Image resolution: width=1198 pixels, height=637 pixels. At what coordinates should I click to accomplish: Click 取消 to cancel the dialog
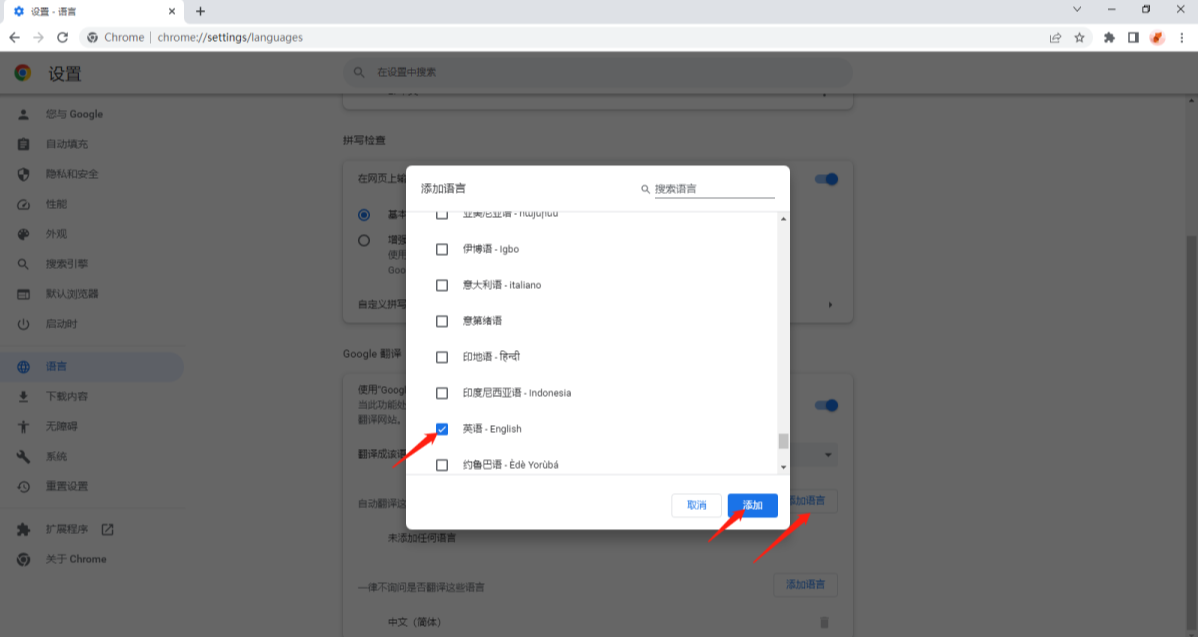coord(696,505)
